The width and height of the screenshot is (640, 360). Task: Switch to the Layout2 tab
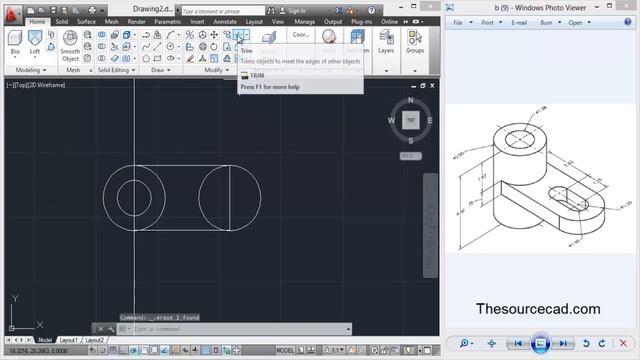click(94, 340)
